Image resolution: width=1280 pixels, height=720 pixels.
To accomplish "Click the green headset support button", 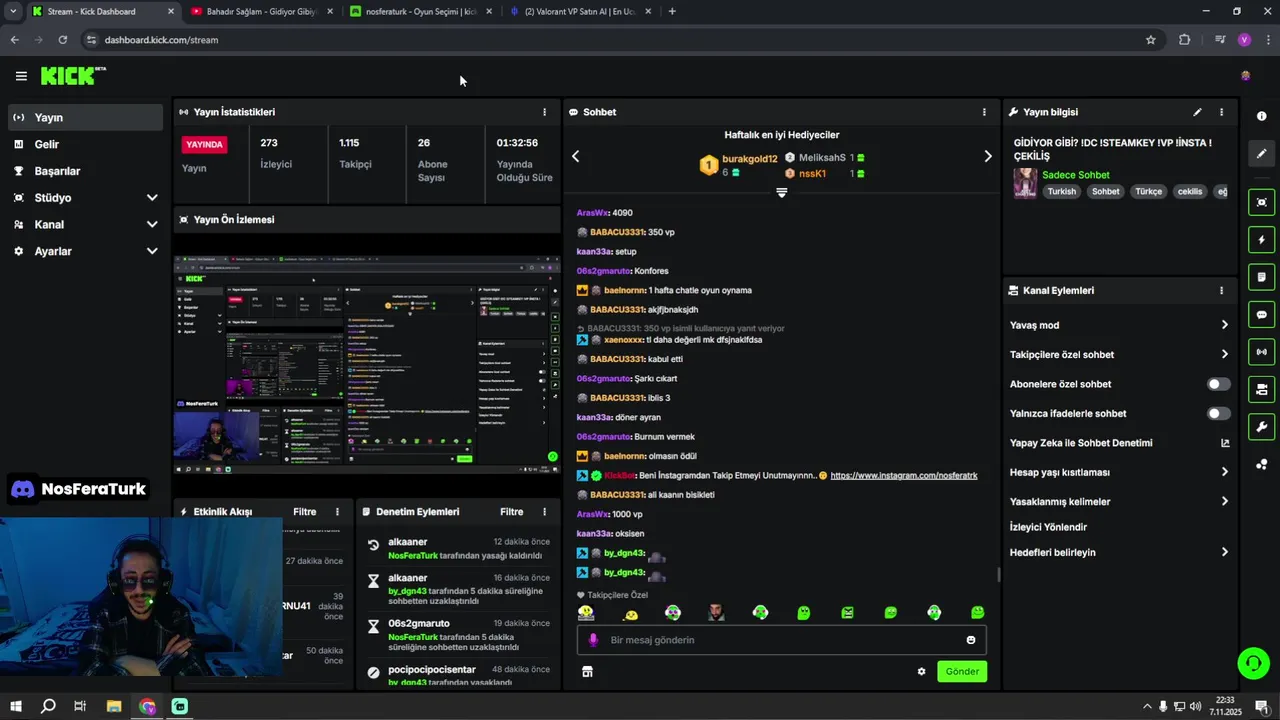I will 1253,663.
